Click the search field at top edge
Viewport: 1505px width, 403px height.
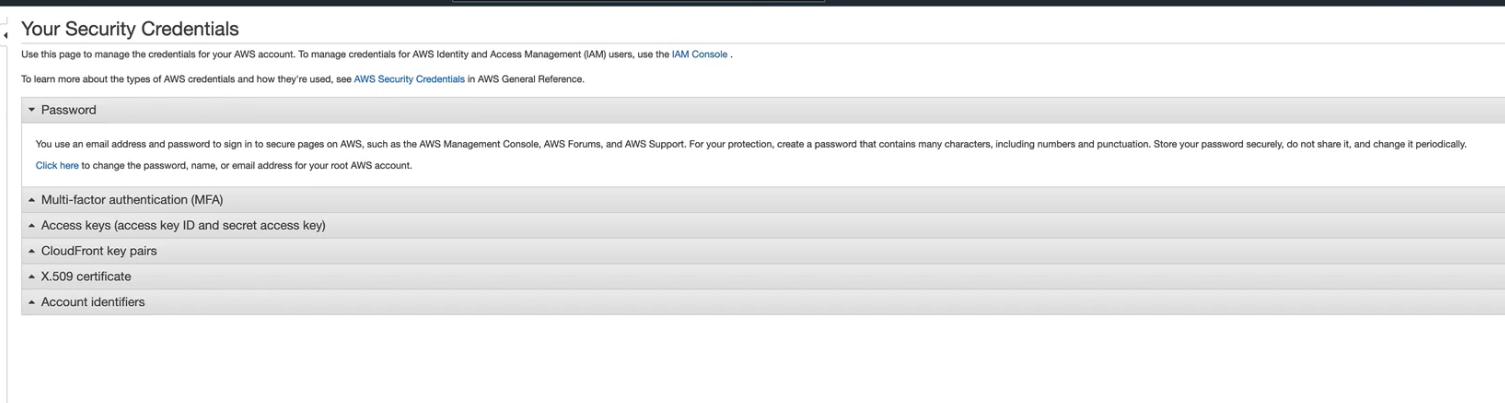click(x=638, y=1)
